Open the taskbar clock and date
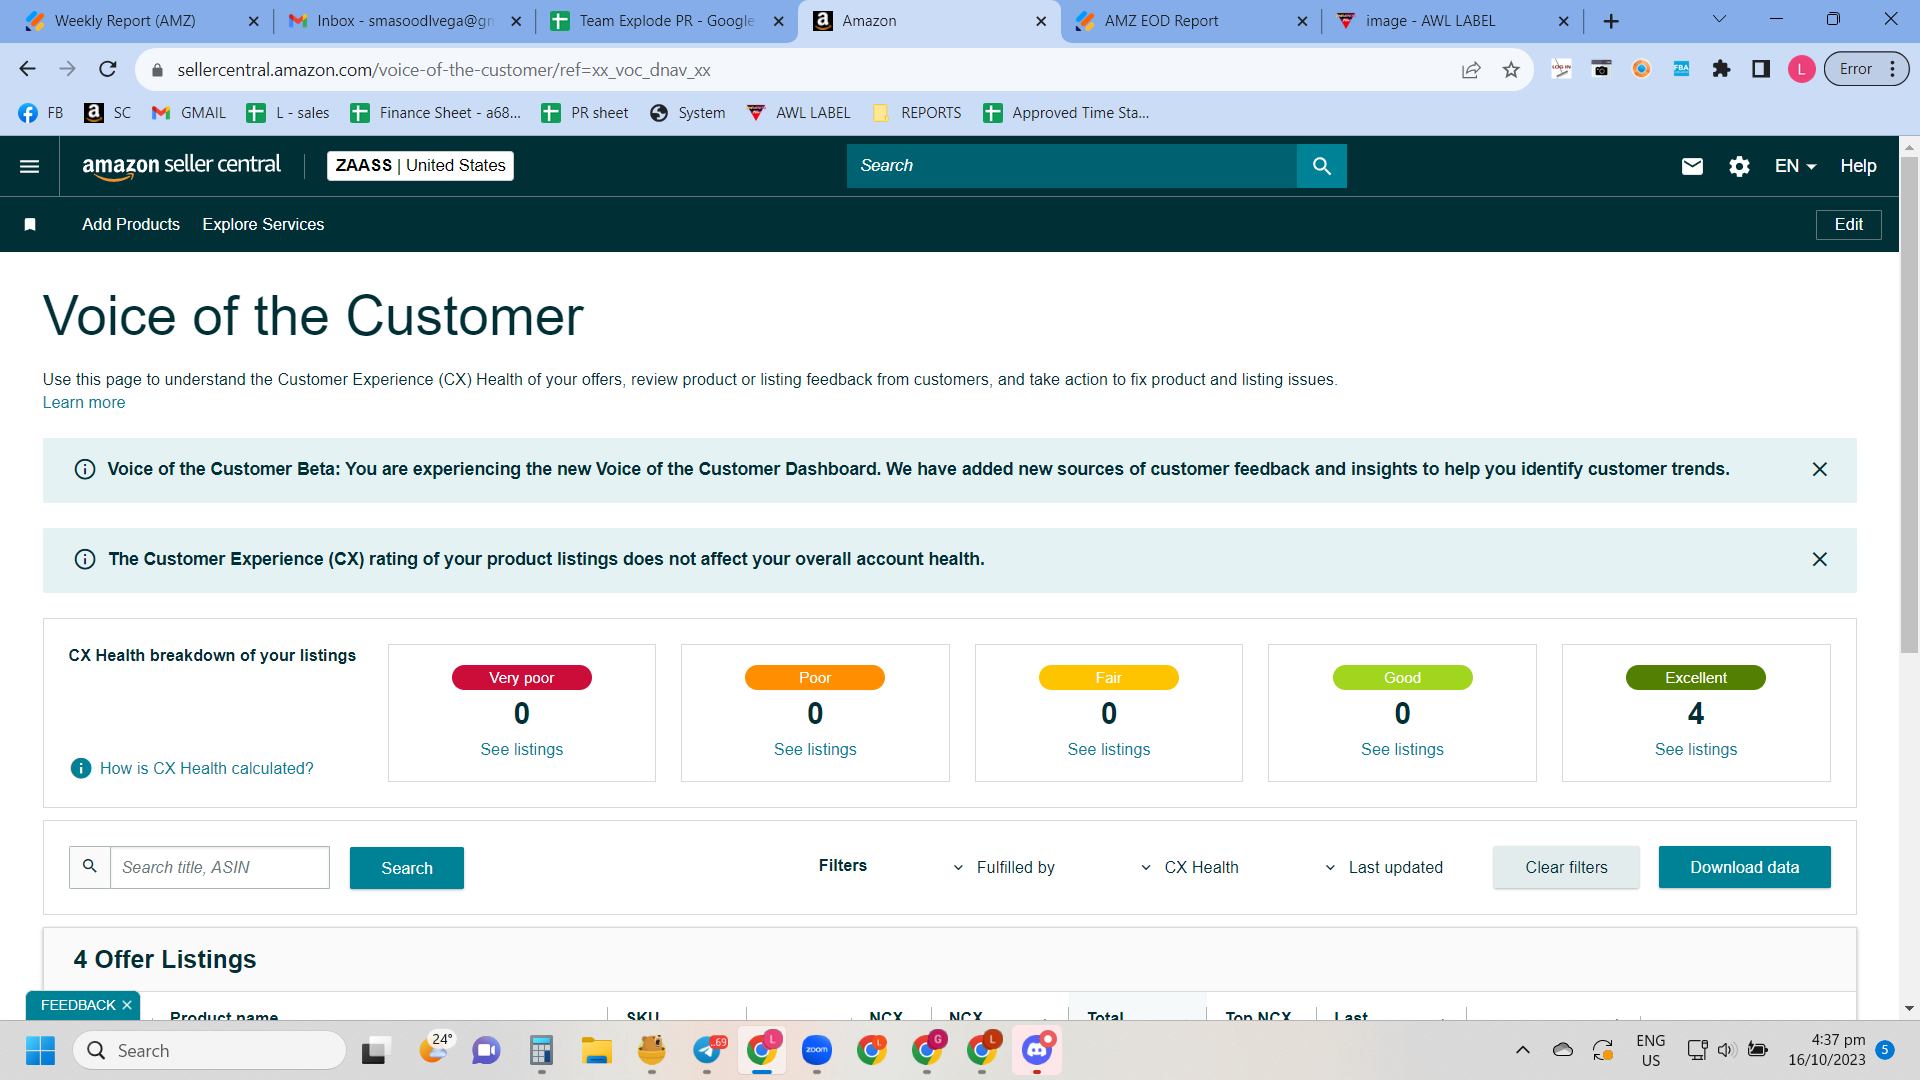Viewport: 1920px width, 1080px height. click(1827, 1050)
